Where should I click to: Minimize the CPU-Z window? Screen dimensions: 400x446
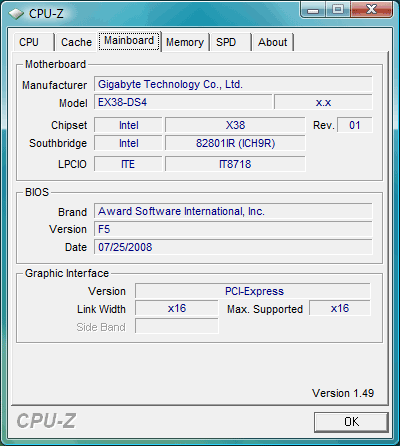(x=312, y=9)
